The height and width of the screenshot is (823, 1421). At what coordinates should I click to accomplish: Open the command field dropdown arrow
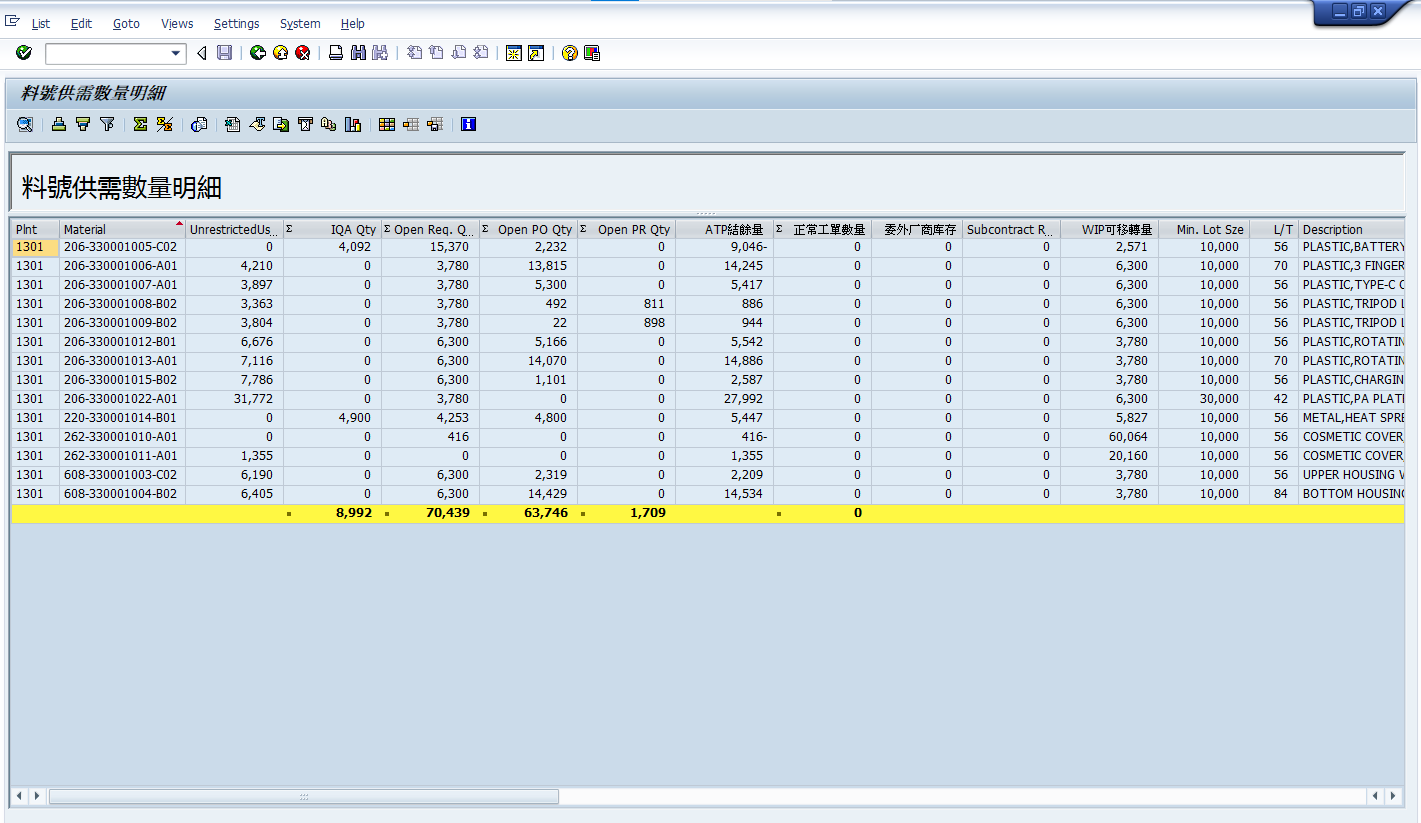click(x=176, y=53)
